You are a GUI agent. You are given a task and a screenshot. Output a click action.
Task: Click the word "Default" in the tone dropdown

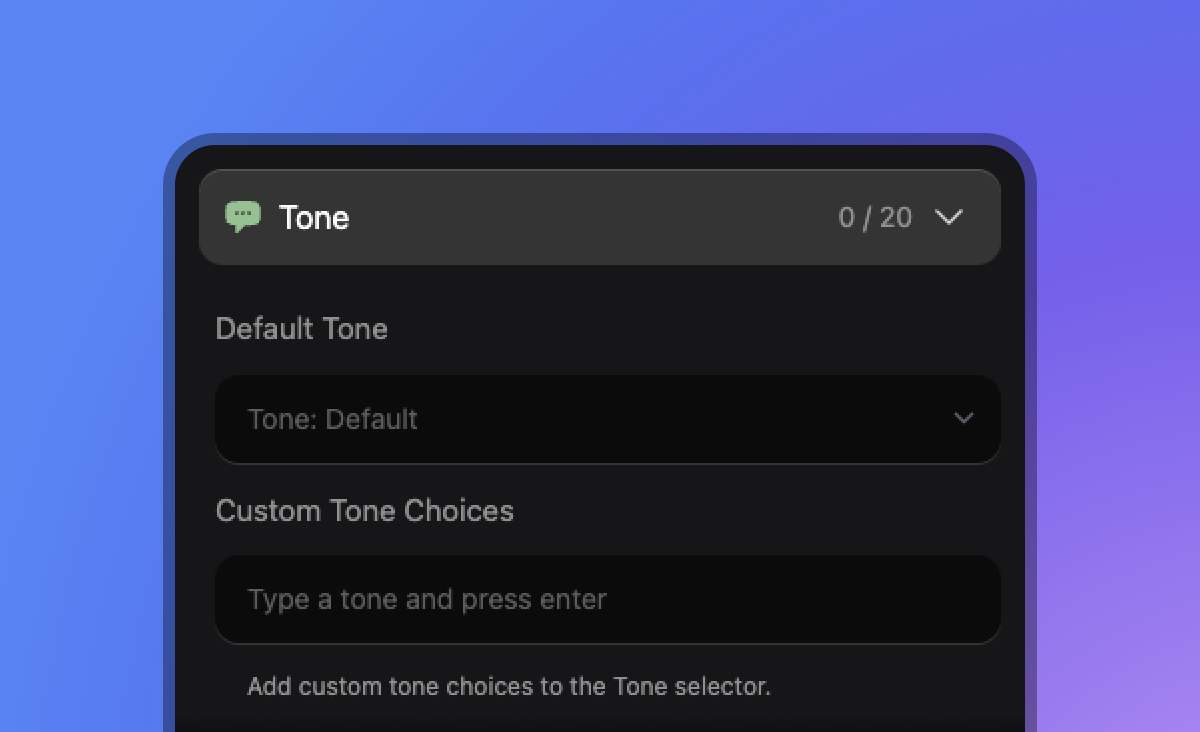coord(372,419)
